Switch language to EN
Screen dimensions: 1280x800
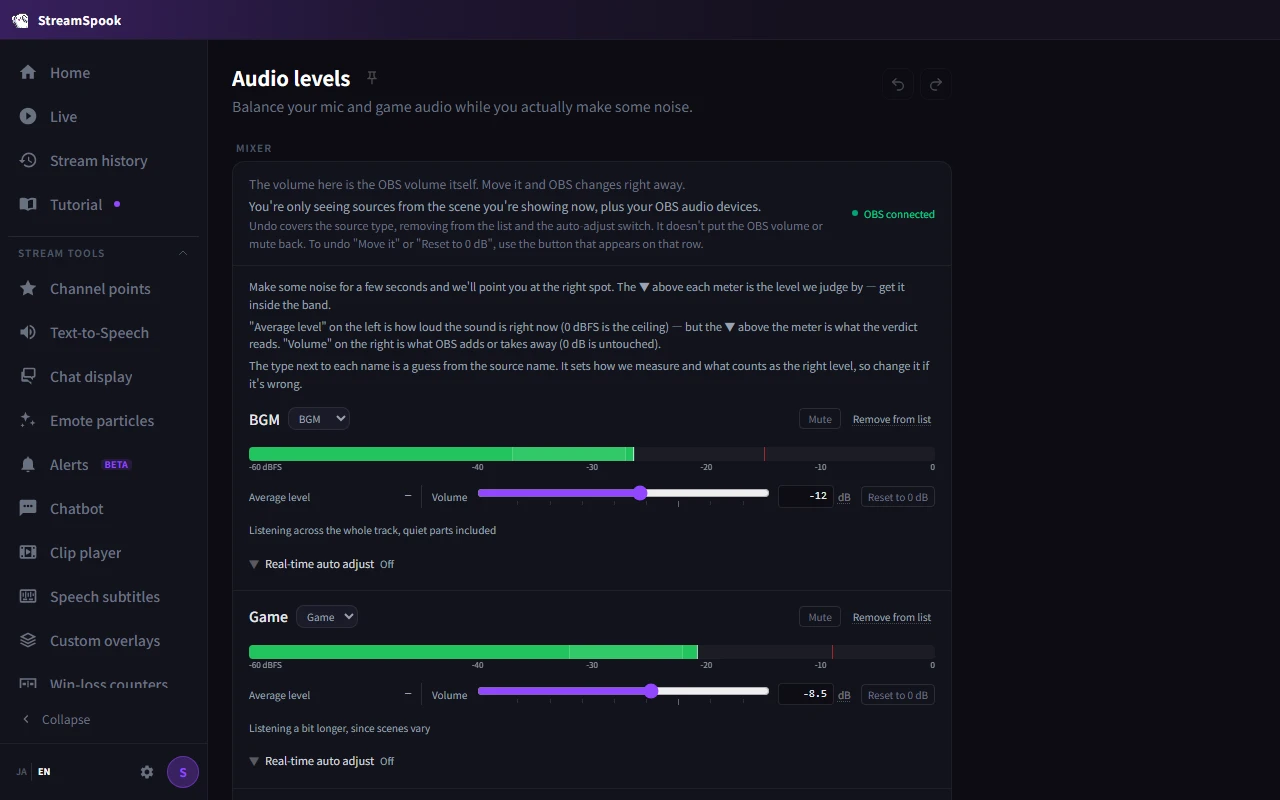(x=44, y=772)
